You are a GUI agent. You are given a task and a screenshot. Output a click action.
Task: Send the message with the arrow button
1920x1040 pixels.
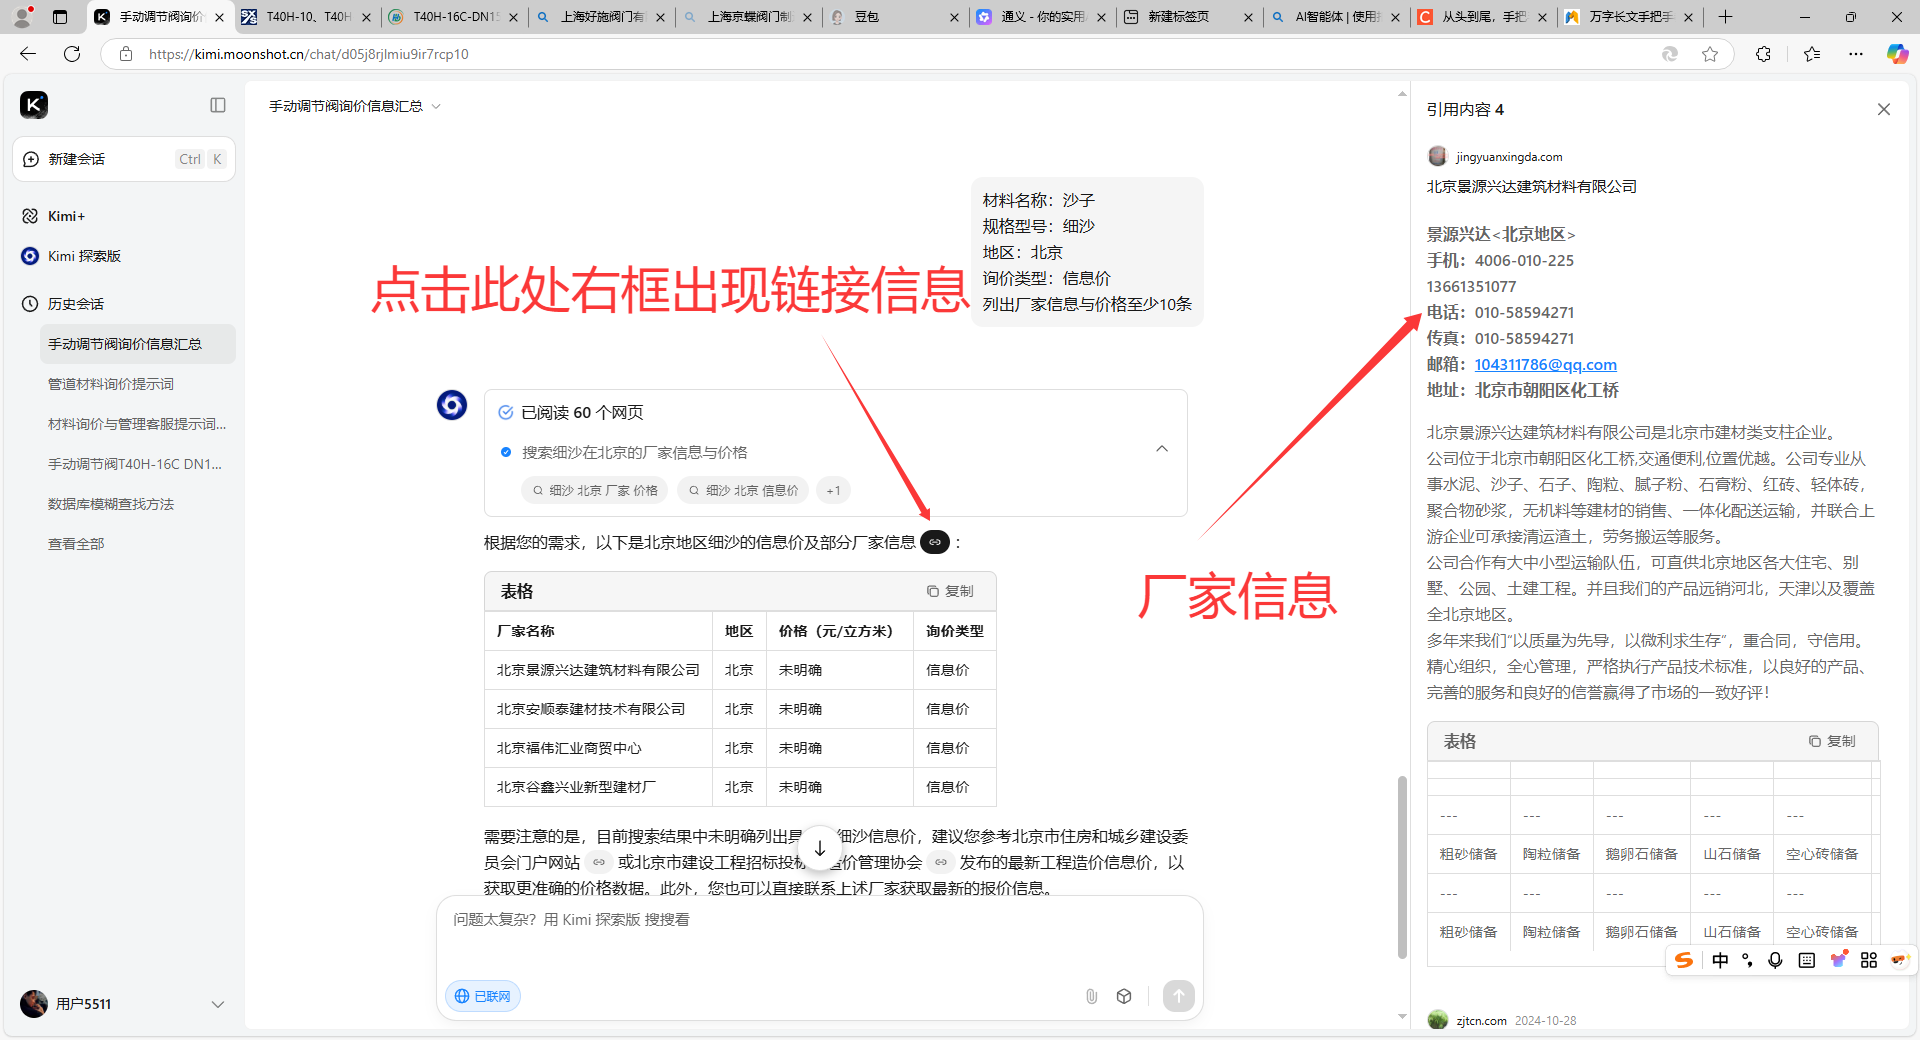point(1179,996)
